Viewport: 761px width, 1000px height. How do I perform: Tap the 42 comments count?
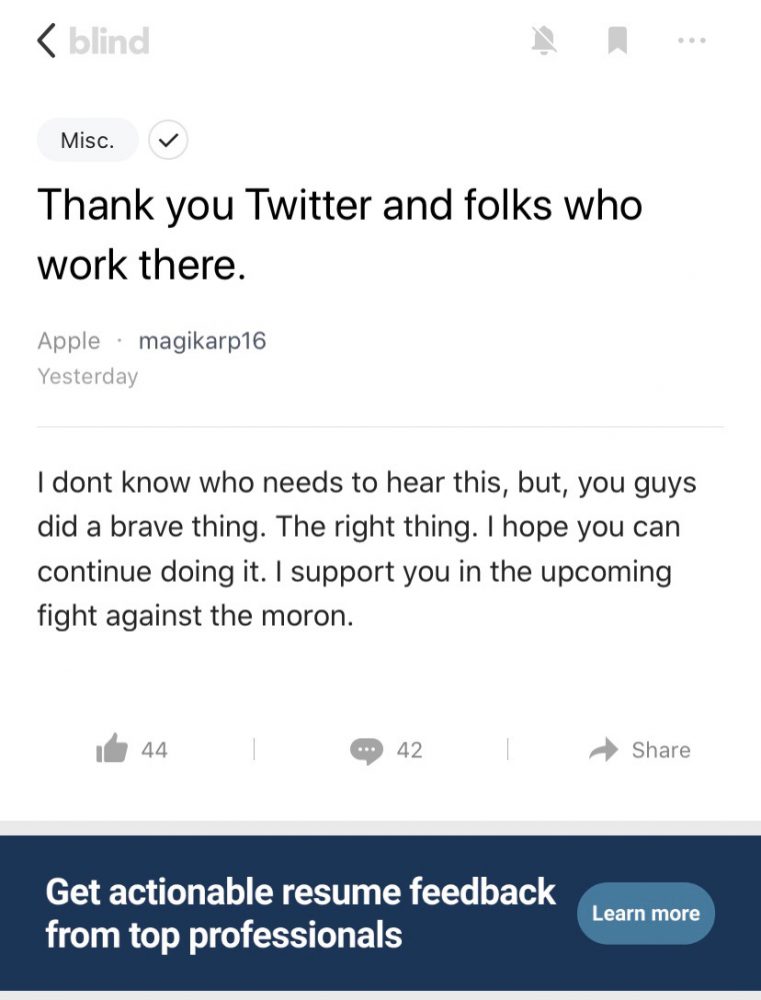(x=410, y=750)
